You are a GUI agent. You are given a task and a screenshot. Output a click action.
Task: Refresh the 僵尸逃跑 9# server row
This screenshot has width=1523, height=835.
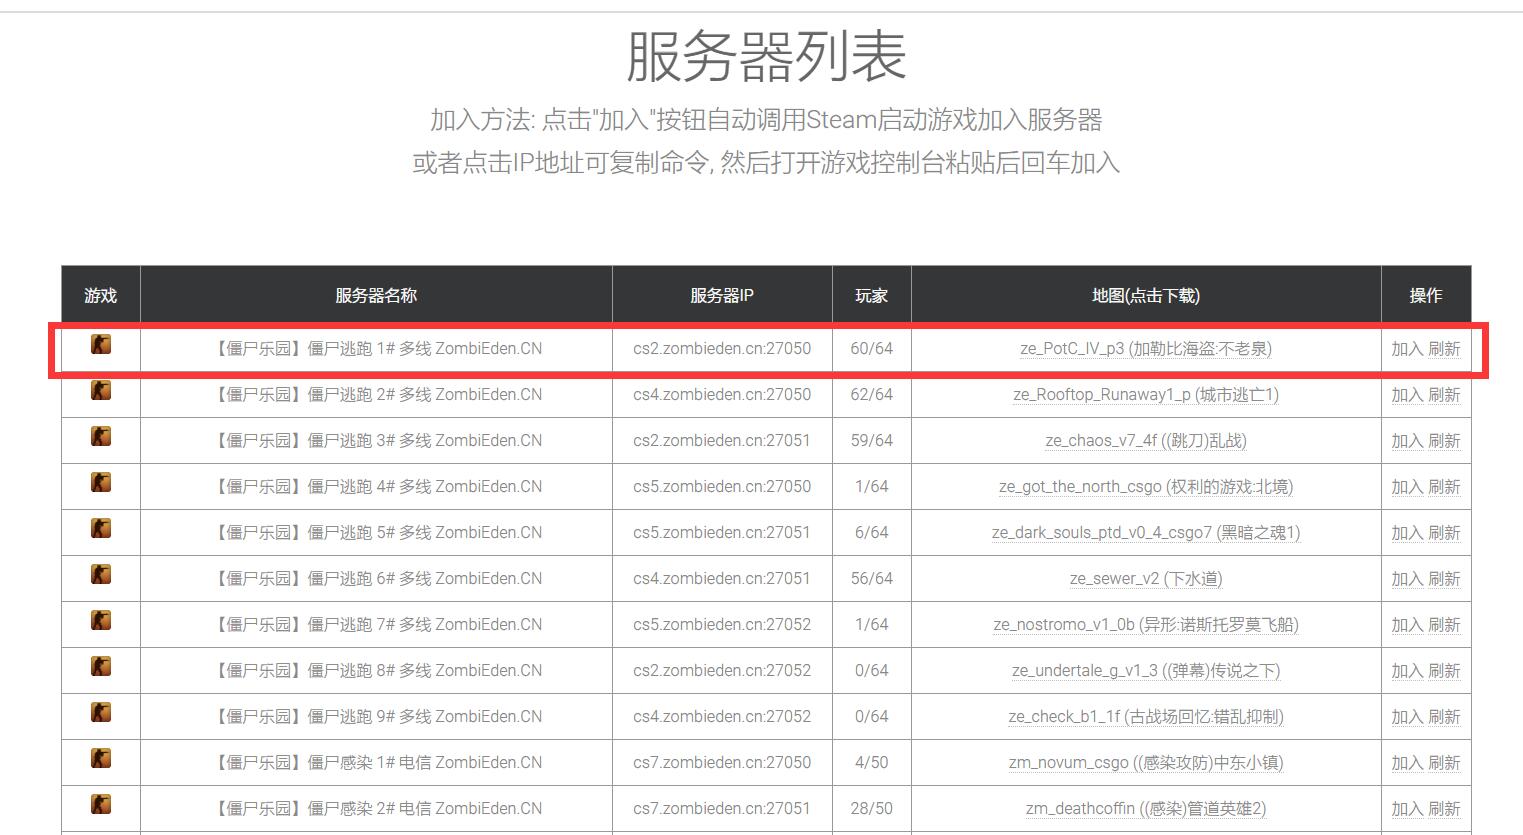(x=1444, y=717)
